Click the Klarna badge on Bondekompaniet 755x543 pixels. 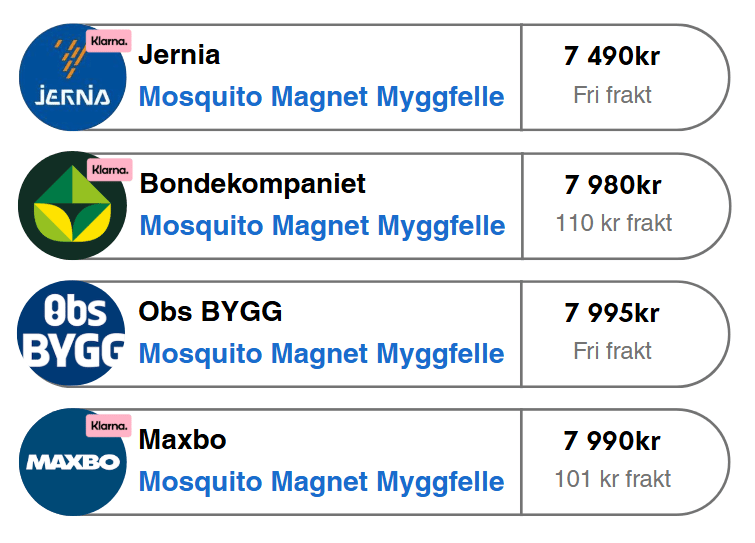pos(110,170)
